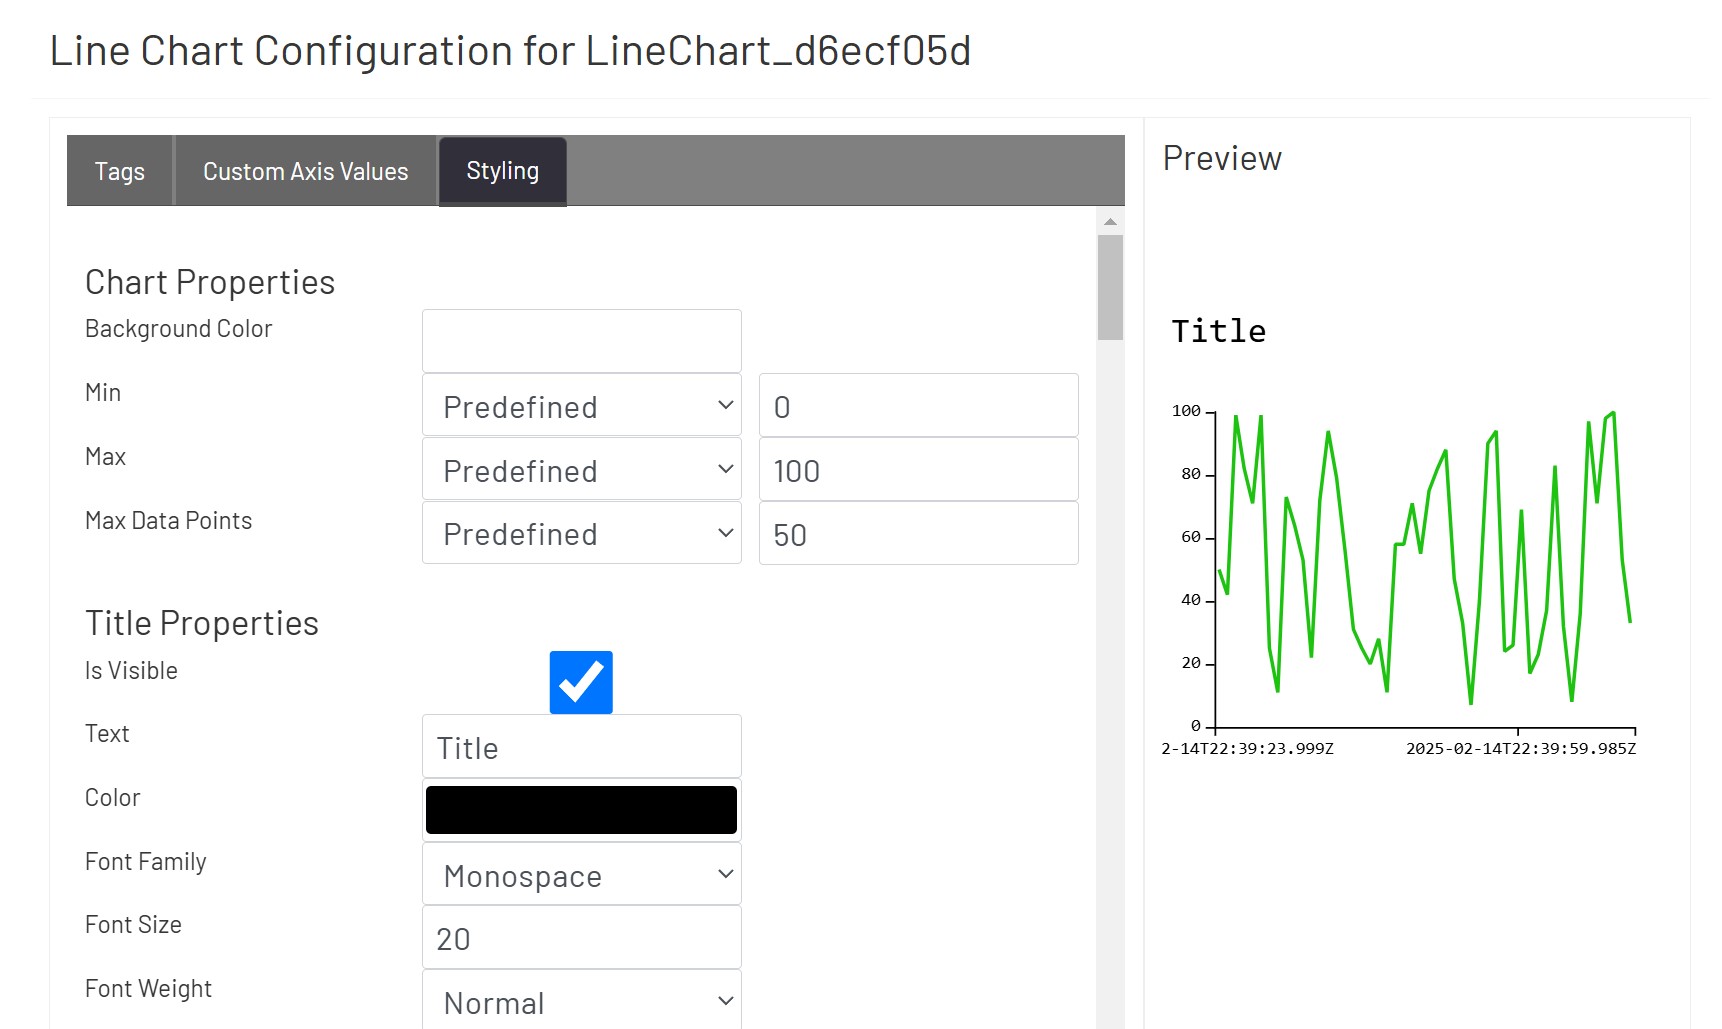Viewport: 1722px width, 1029px height.
Task: Click the Max value field showing 100
Action: pyautogui.click(x=917, y=469)
